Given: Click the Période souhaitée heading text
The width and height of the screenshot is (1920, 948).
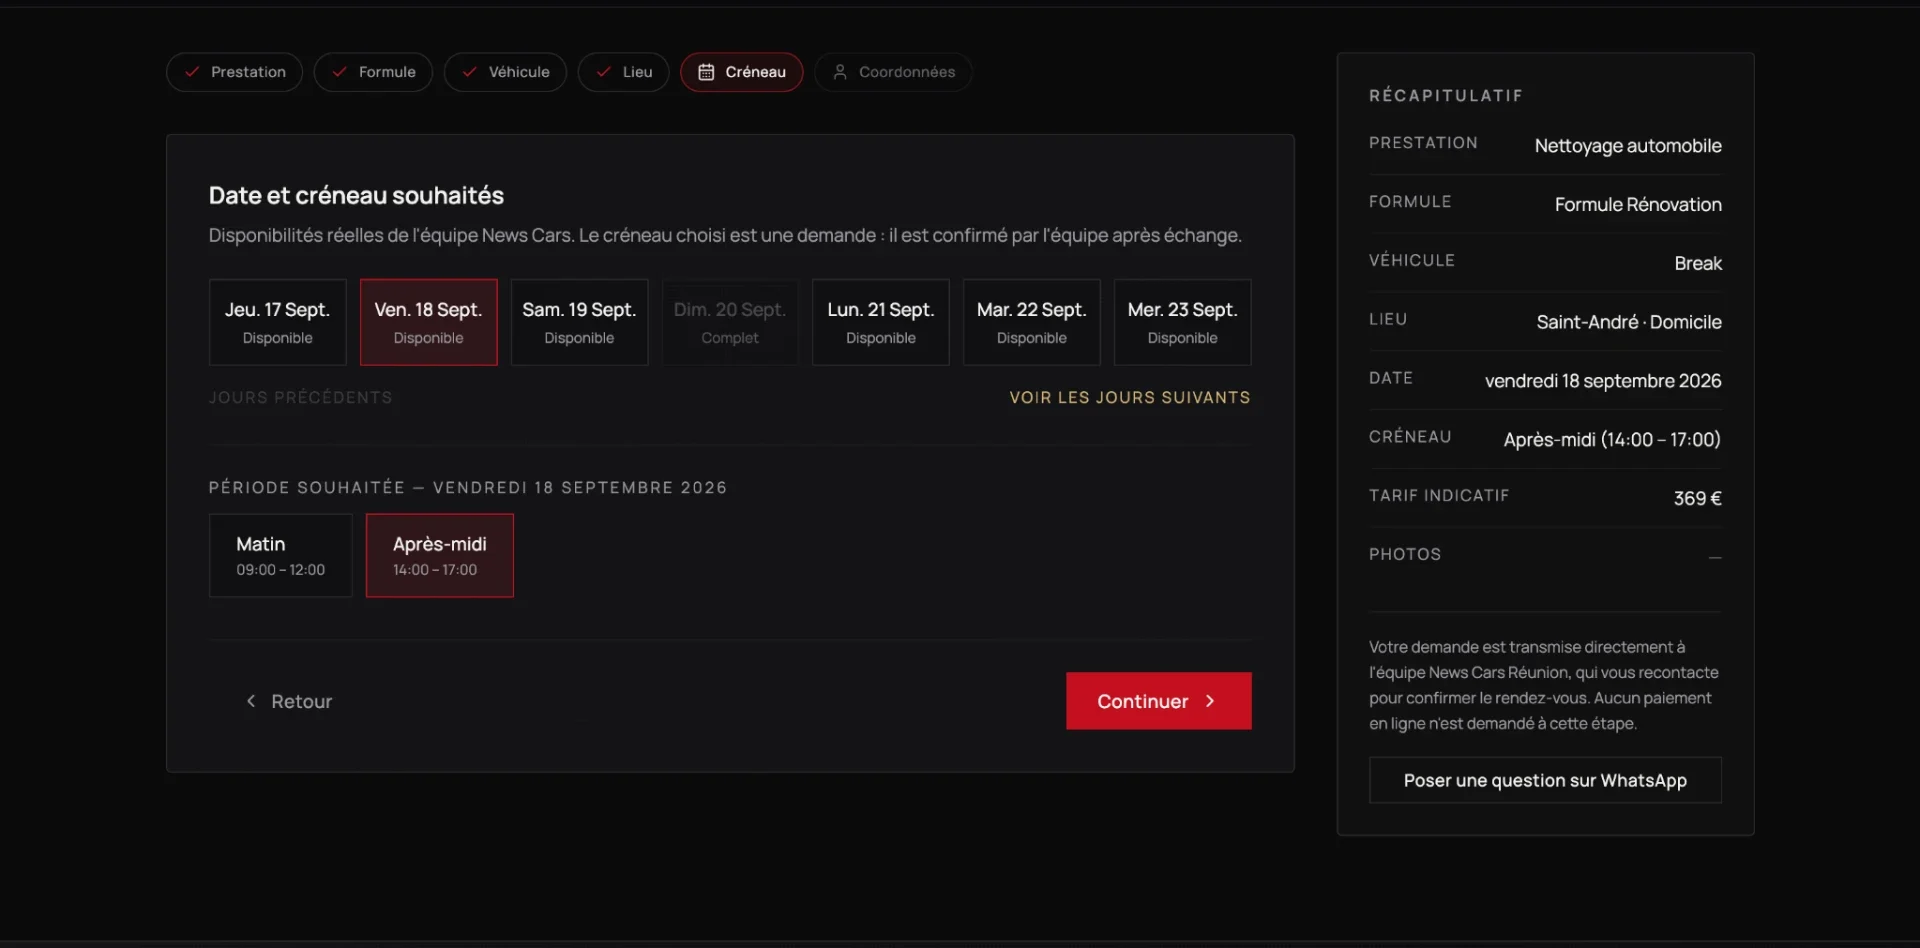Looking at the screenshot, I should pos(468,488).
